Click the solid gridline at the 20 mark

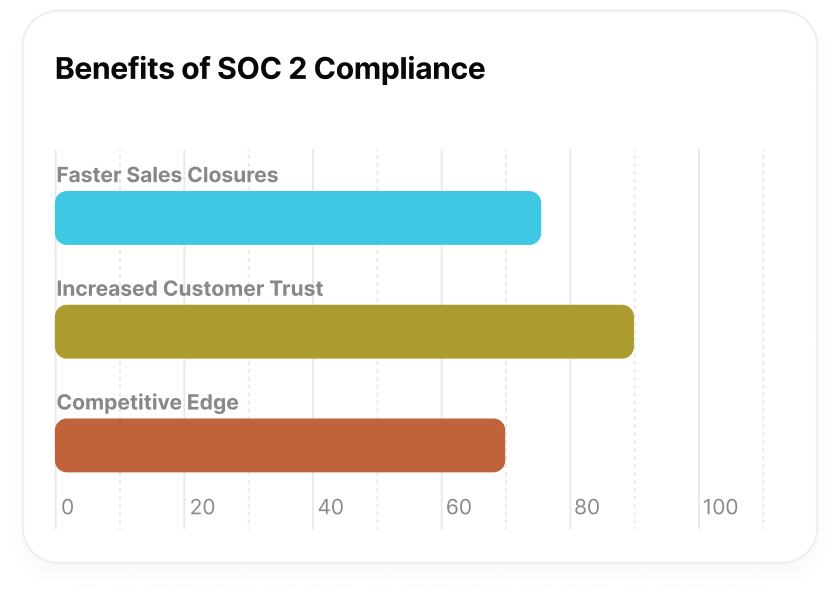click(185, 270)
